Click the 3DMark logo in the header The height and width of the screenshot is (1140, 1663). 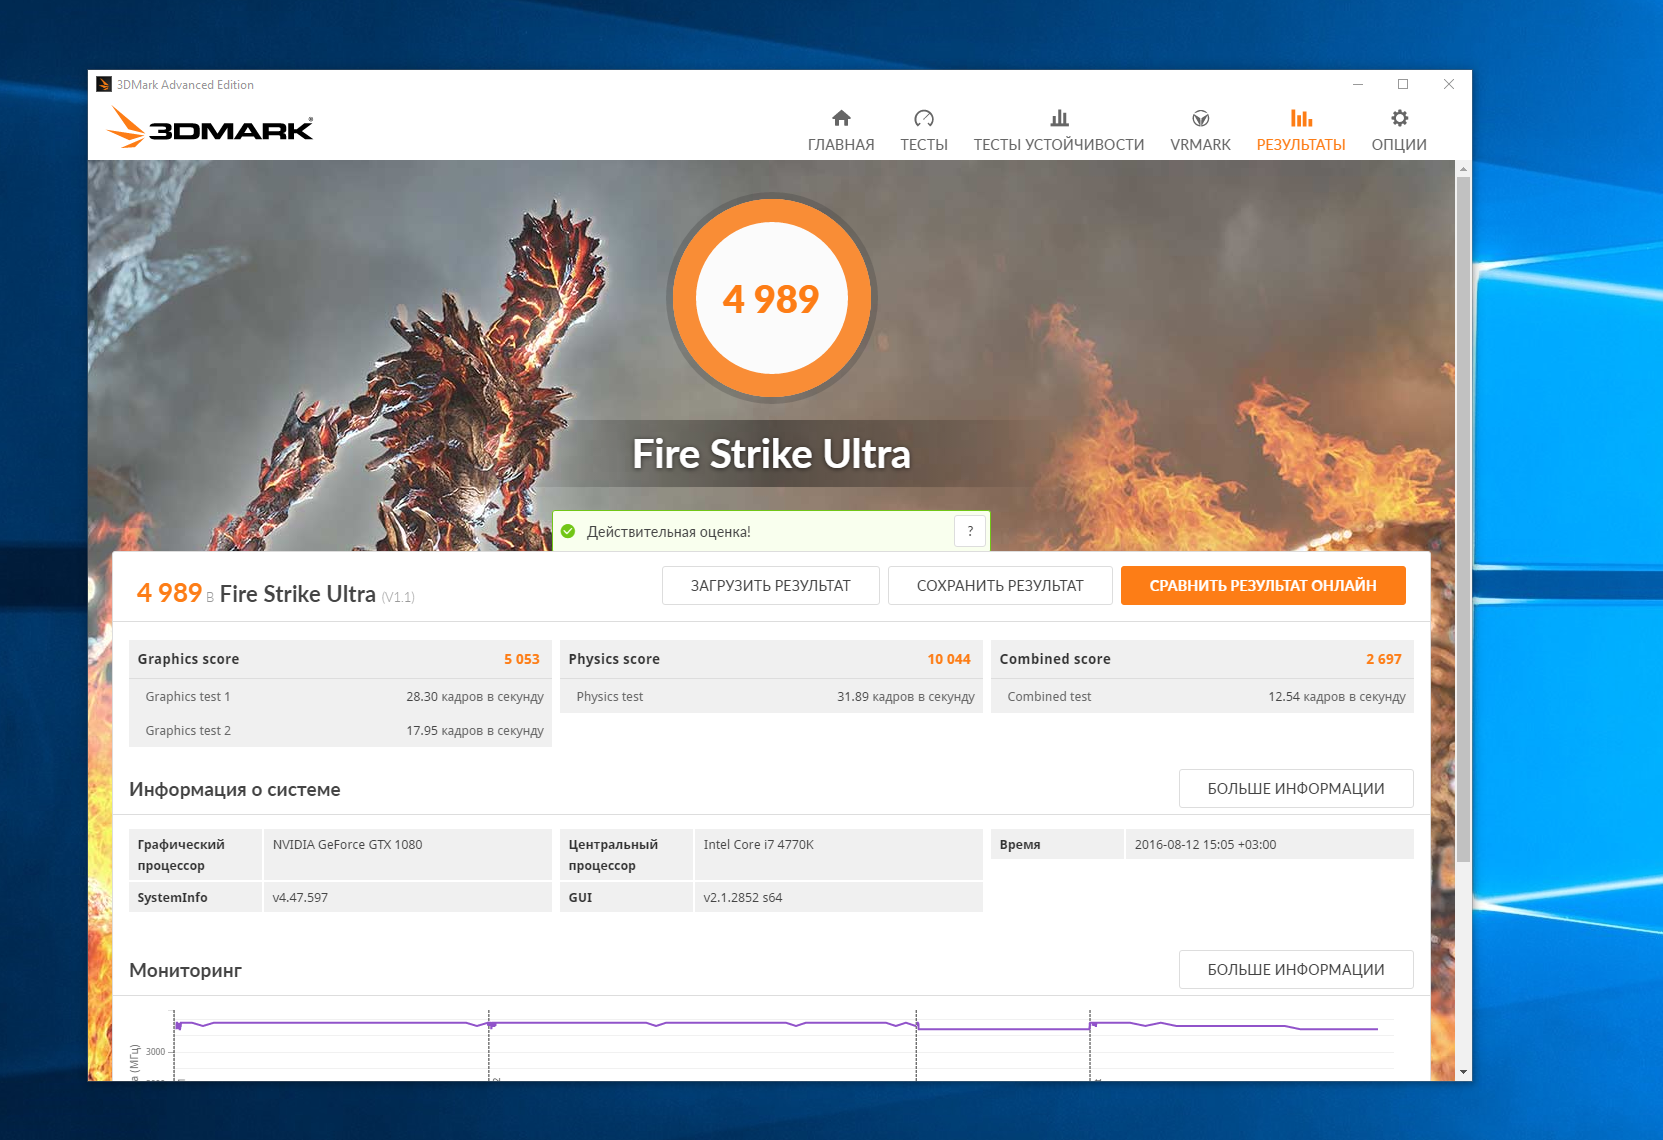pos(210,127)
